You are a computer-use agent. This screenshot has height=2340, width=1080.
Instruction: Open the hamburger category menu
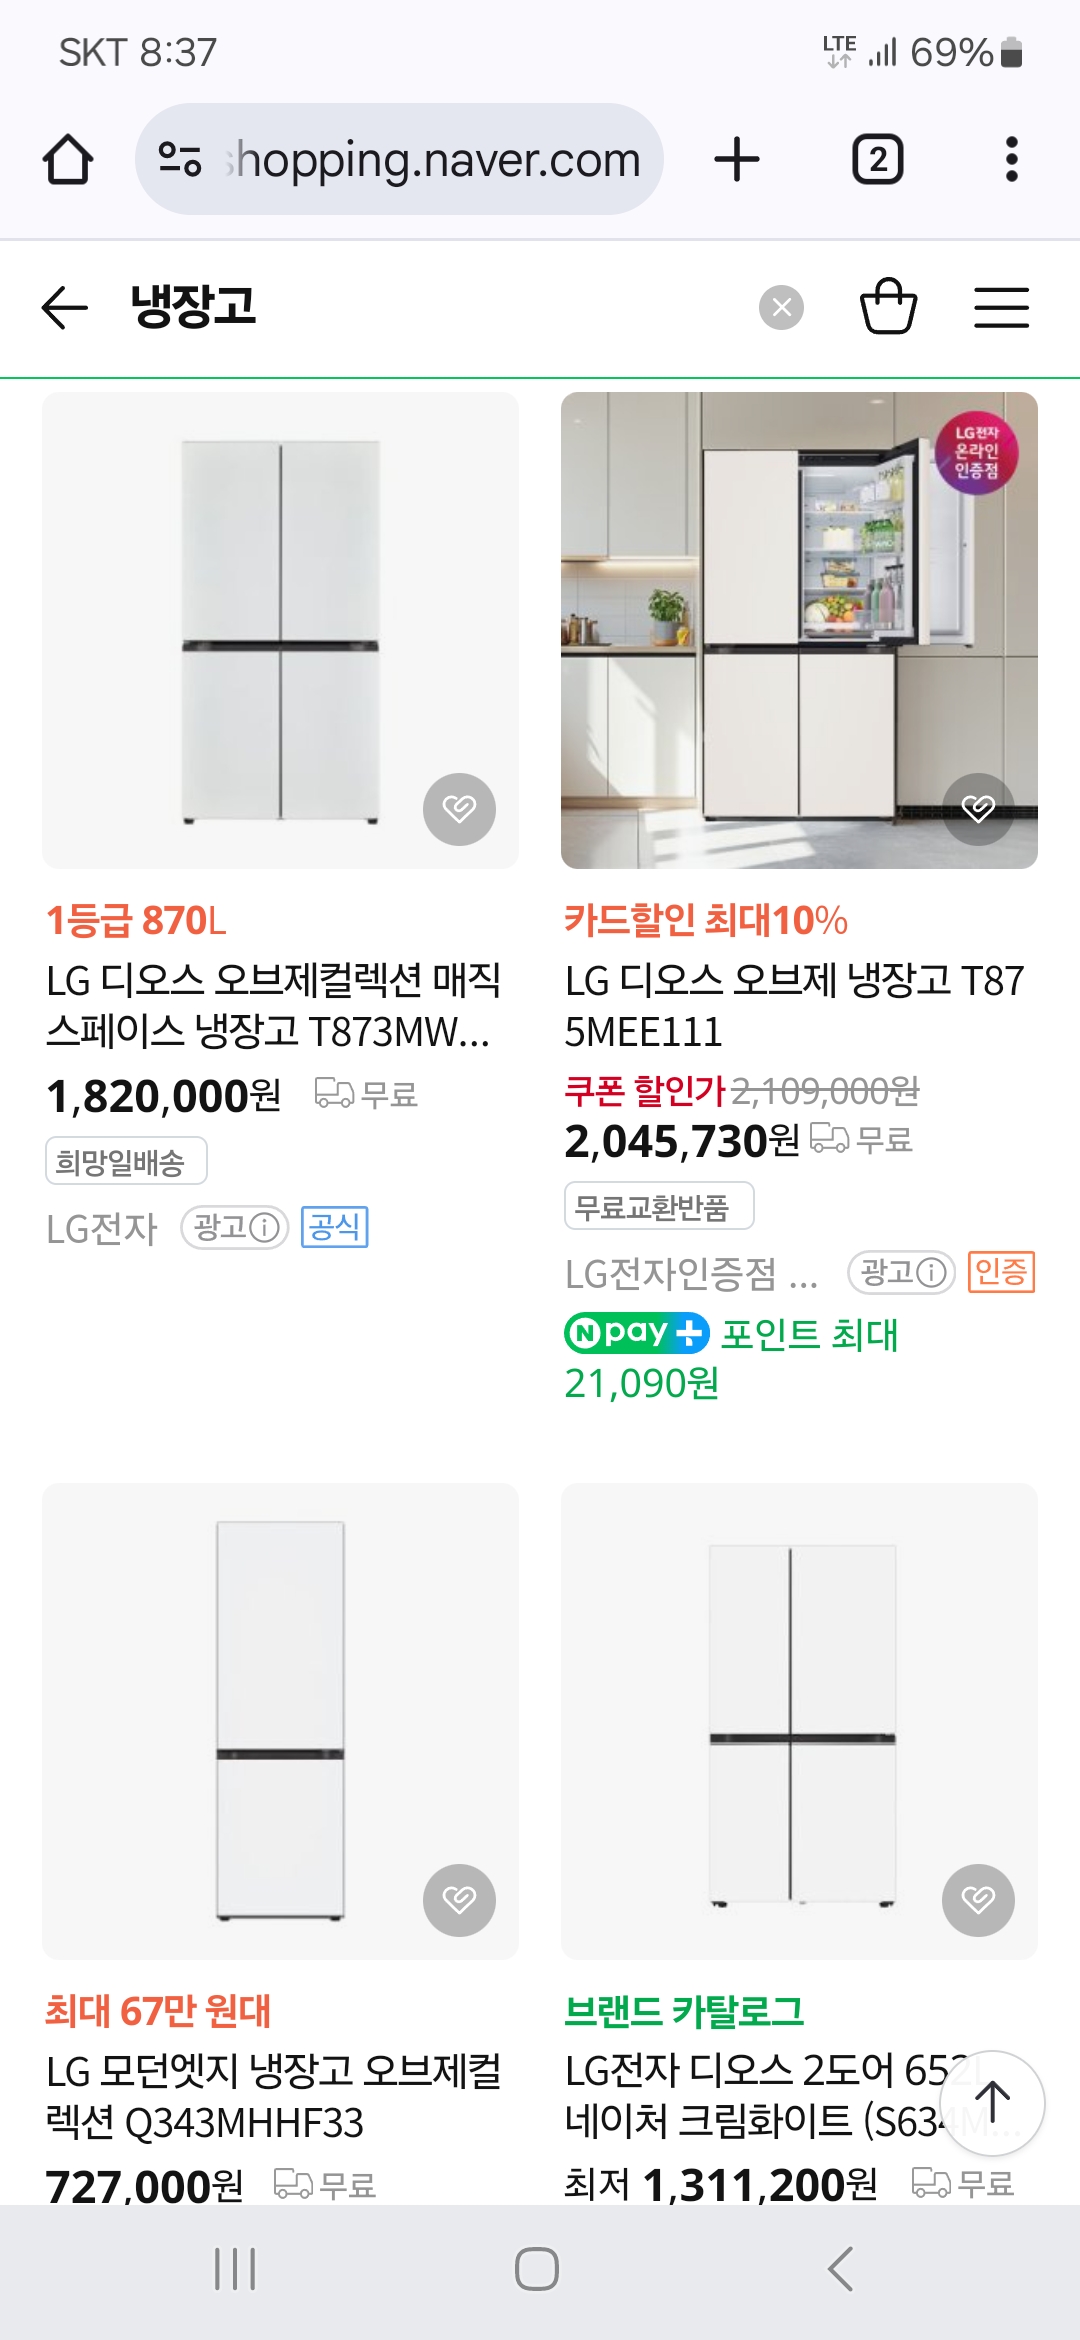[1001, 307]
